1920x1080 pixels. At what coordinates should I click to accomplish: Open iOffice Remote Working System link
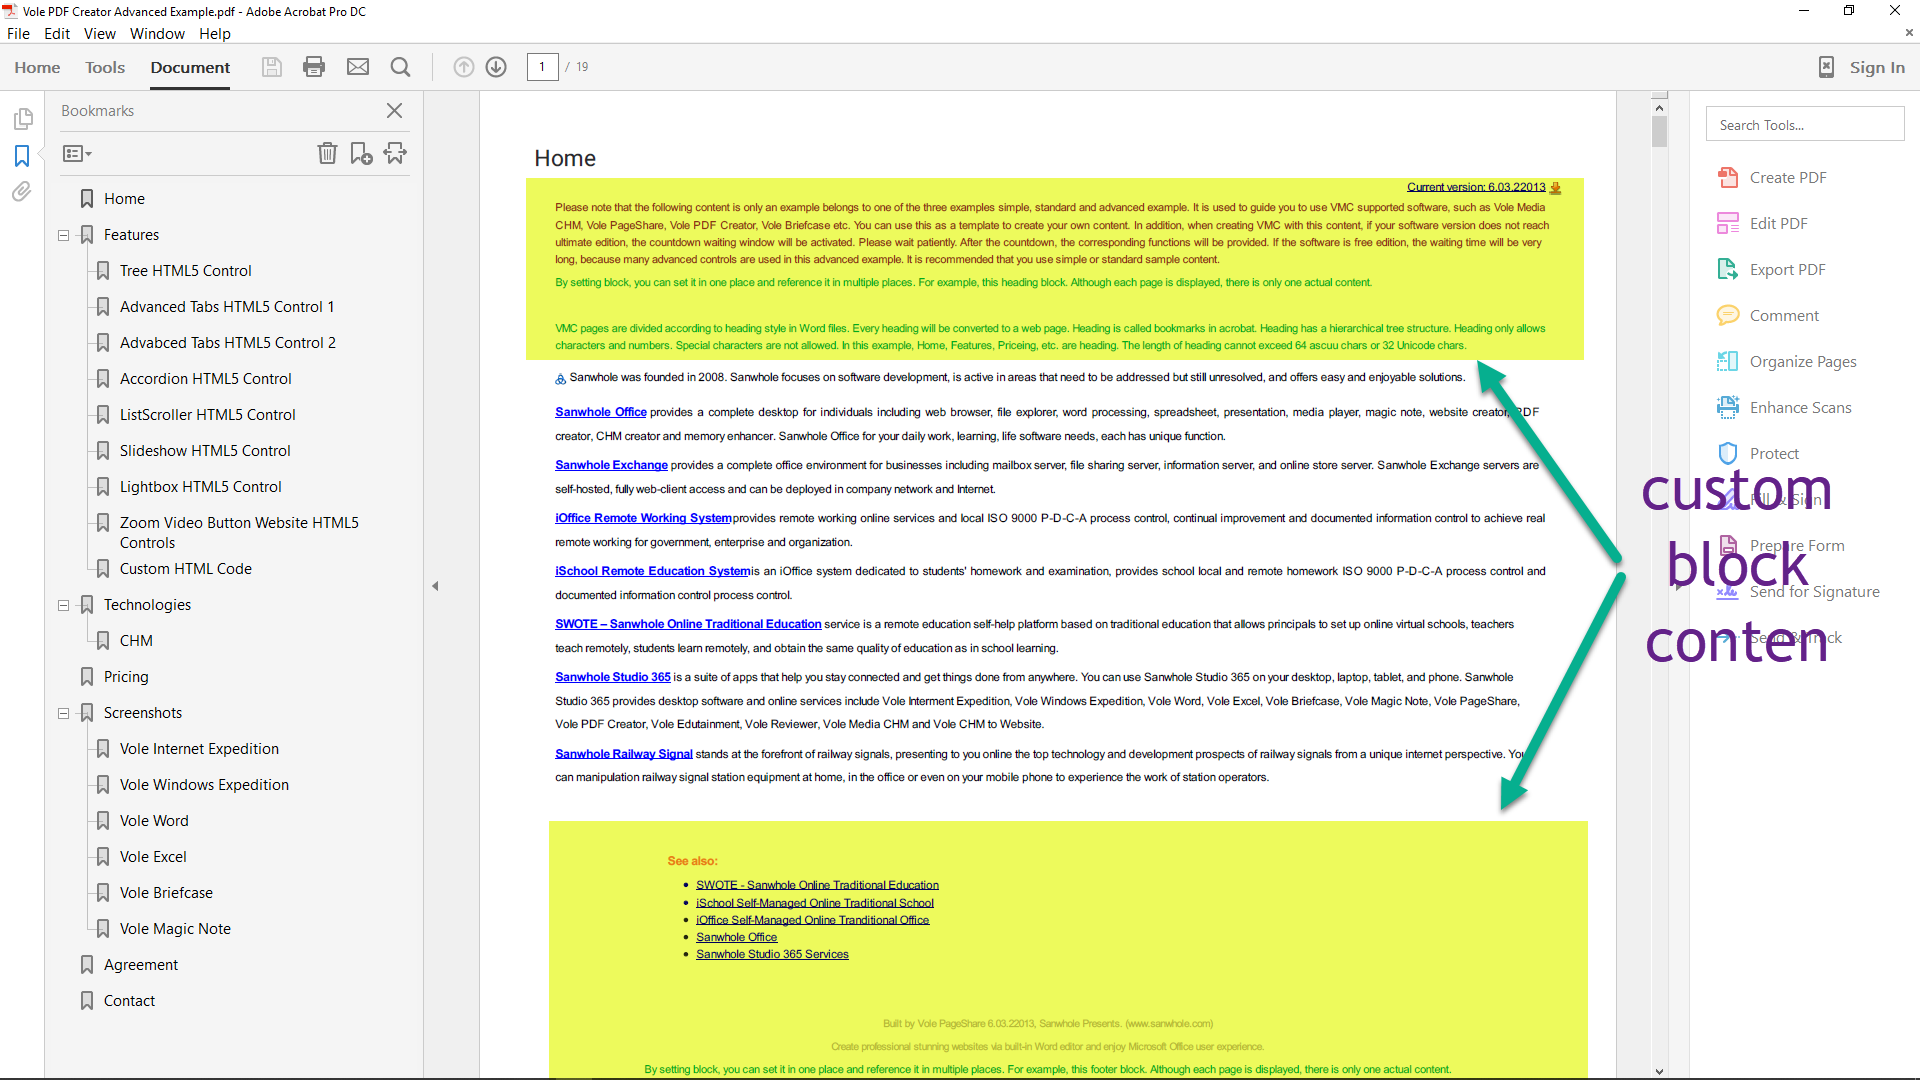(643, 518)
